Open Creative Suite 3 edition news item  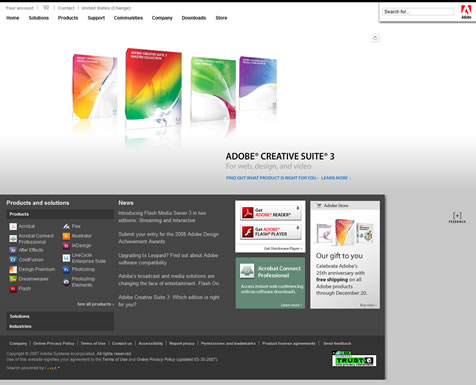point(169,301)
